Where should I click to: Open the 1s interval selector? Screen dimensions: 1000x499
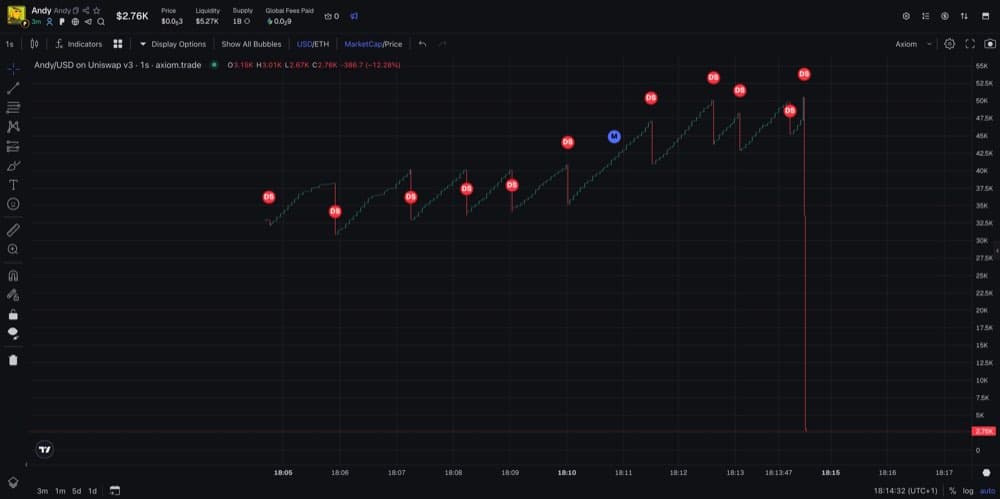pyautogui.click(x=10, y=44)
